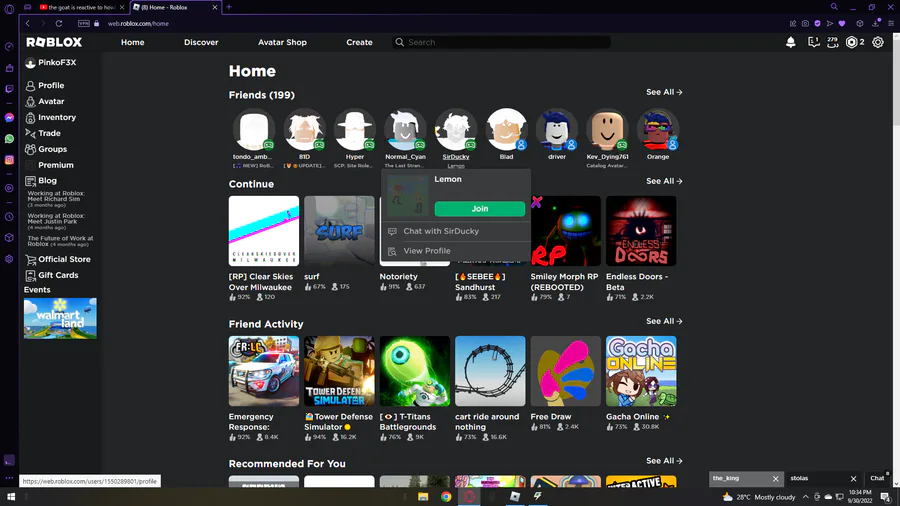The width and height of the screenshot is (900, 506).
Task: Open cart ride around nothing thumbnail
Action: click(x=490, y=371)
